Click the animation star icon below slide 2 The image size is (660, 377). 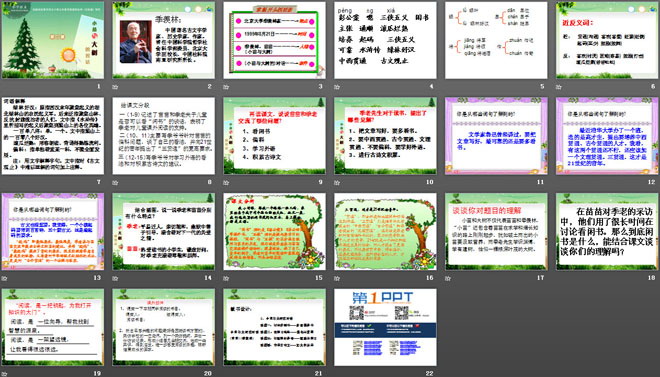[115, 87]
